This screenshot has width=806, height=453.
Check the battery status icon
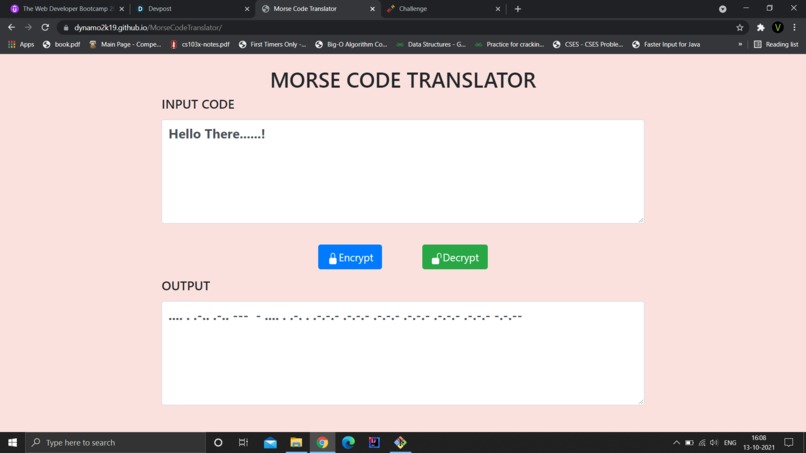click(x=689, y=442)
